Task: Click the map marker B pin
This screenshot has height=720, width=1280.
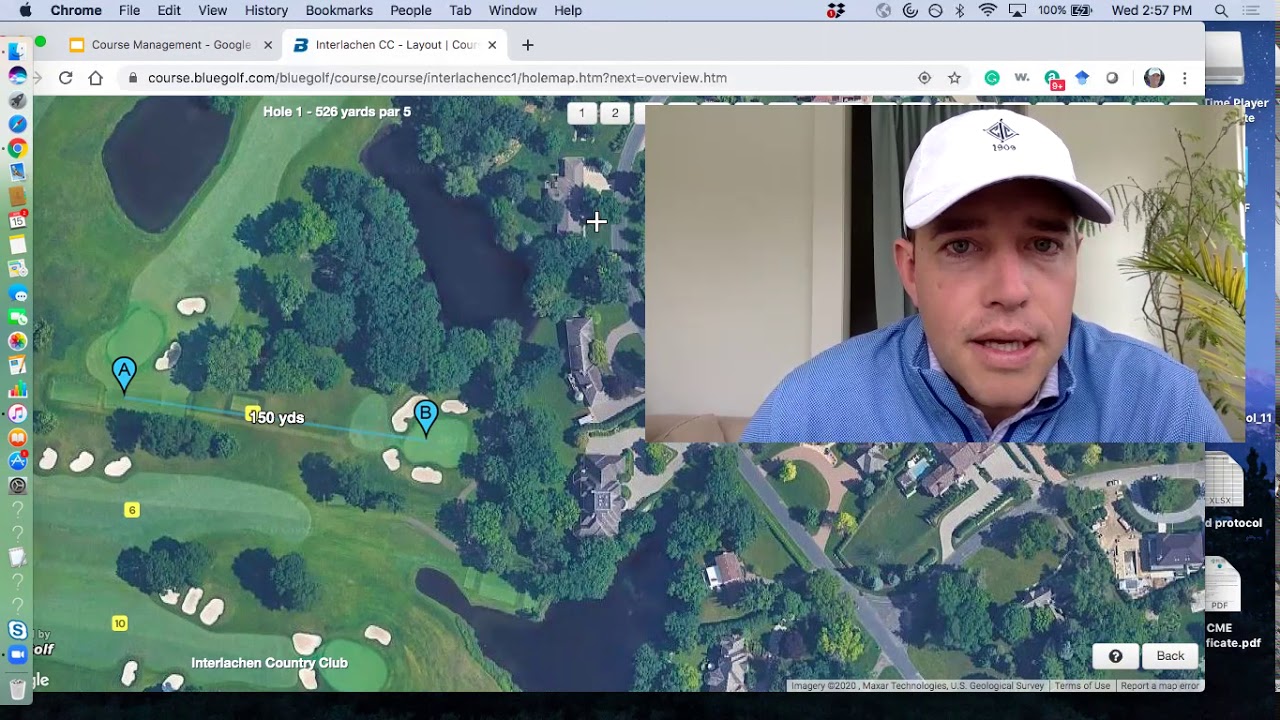Action: coord(426,418)
